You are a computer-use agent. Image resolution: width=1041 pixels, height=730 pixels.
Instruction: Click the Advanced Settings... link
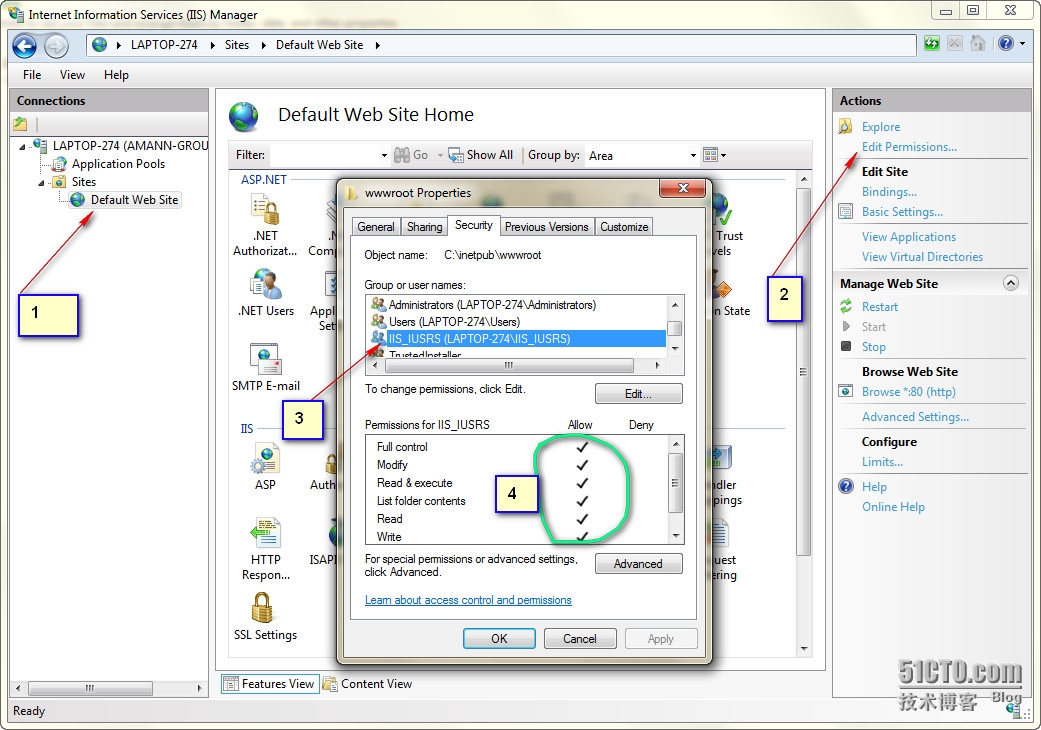pos(915,417)
